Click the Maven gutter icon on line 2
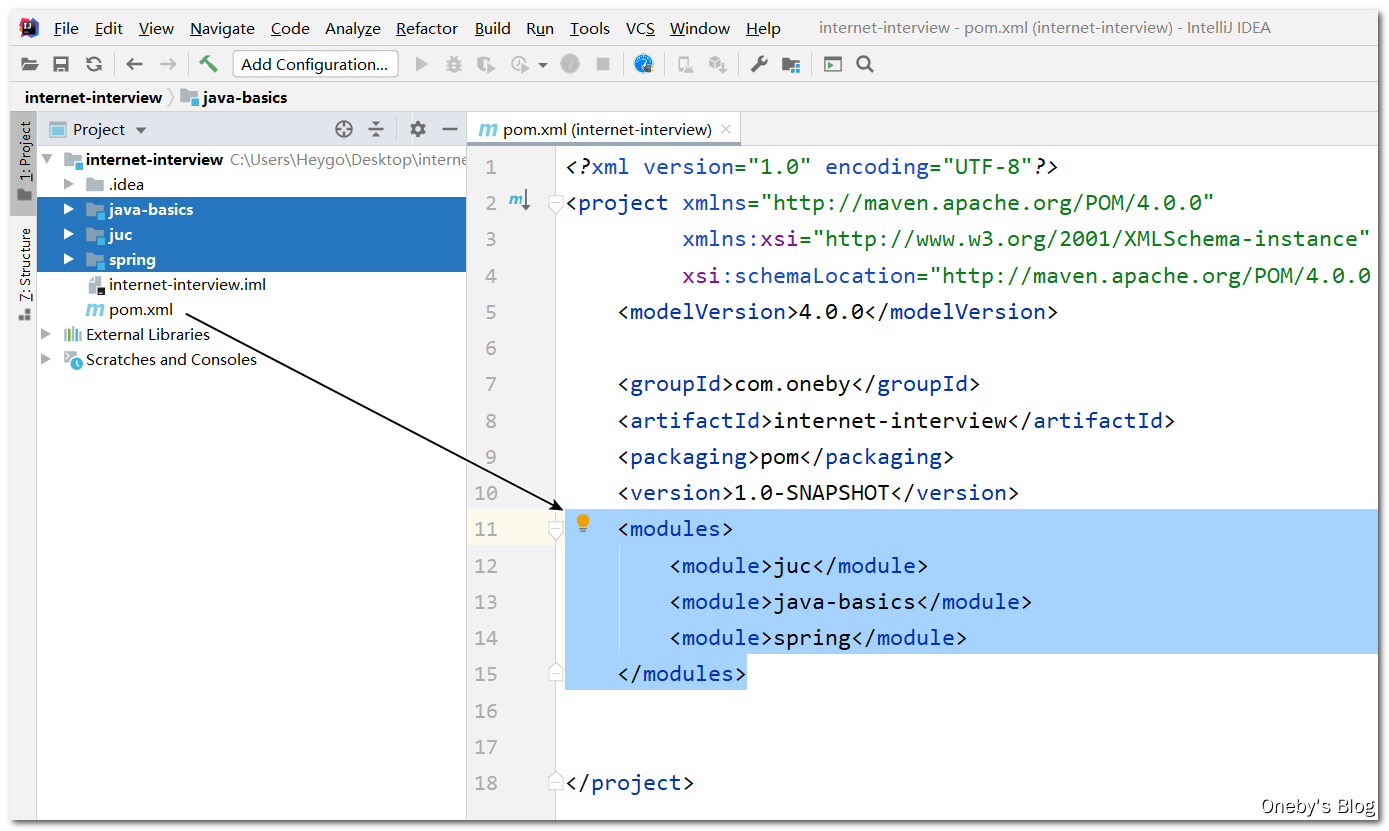Screen dimensions: 1389x831 coord(518,201)
